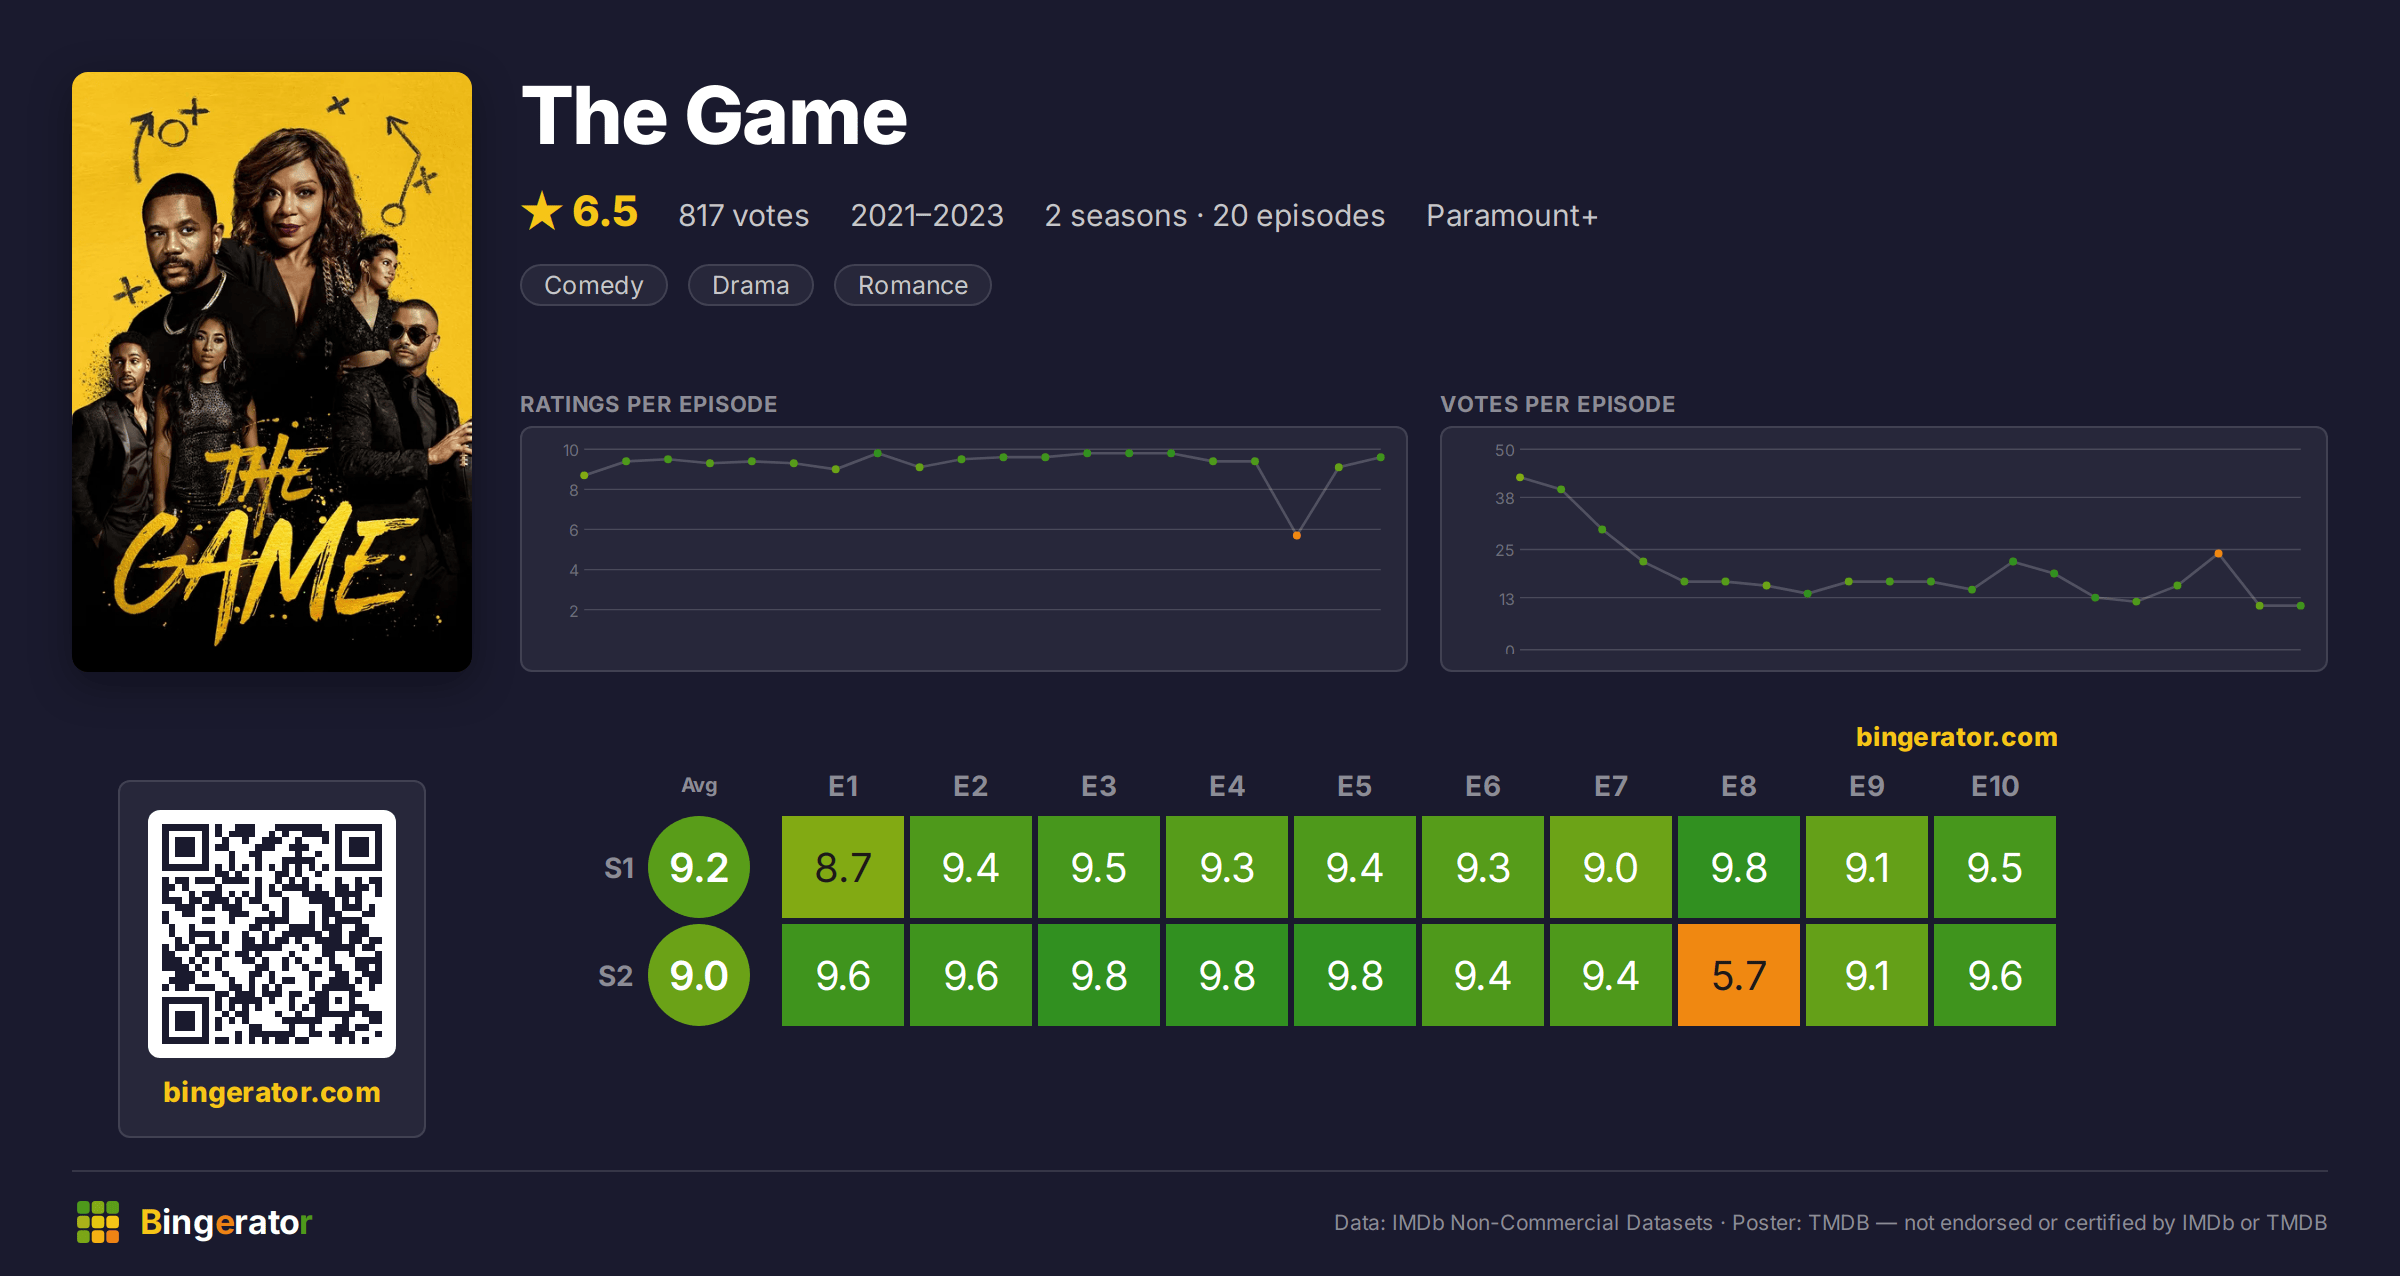Screen dimensions: 2400x1276
Task: Click the E5 column header
Action: click(x=1355, y=786)
